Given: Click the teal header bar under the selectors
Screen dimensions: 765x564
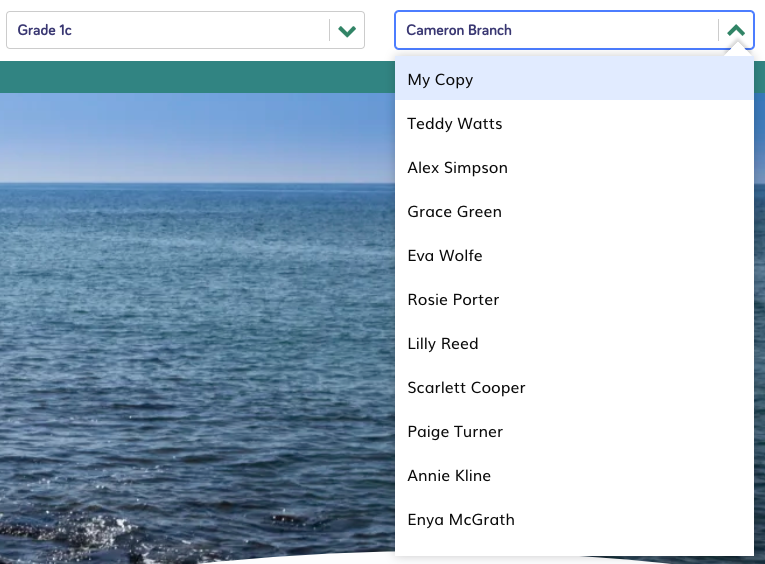Looking at the screenshot, I should [x=200, y=77].
